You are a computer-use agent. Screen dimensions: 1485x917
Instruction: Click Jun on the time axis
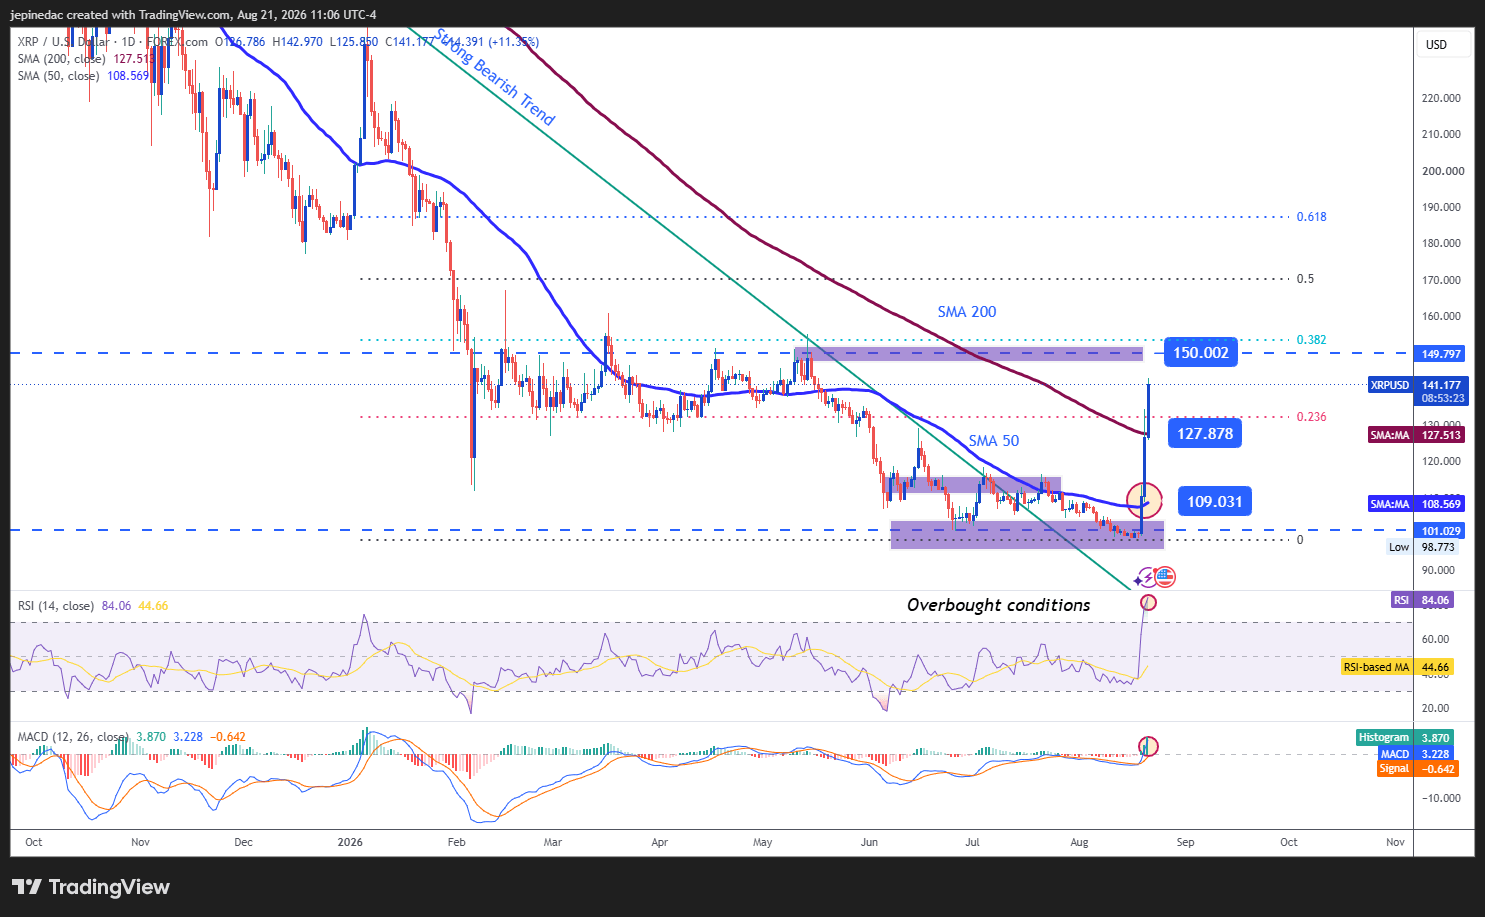point(870,842)
